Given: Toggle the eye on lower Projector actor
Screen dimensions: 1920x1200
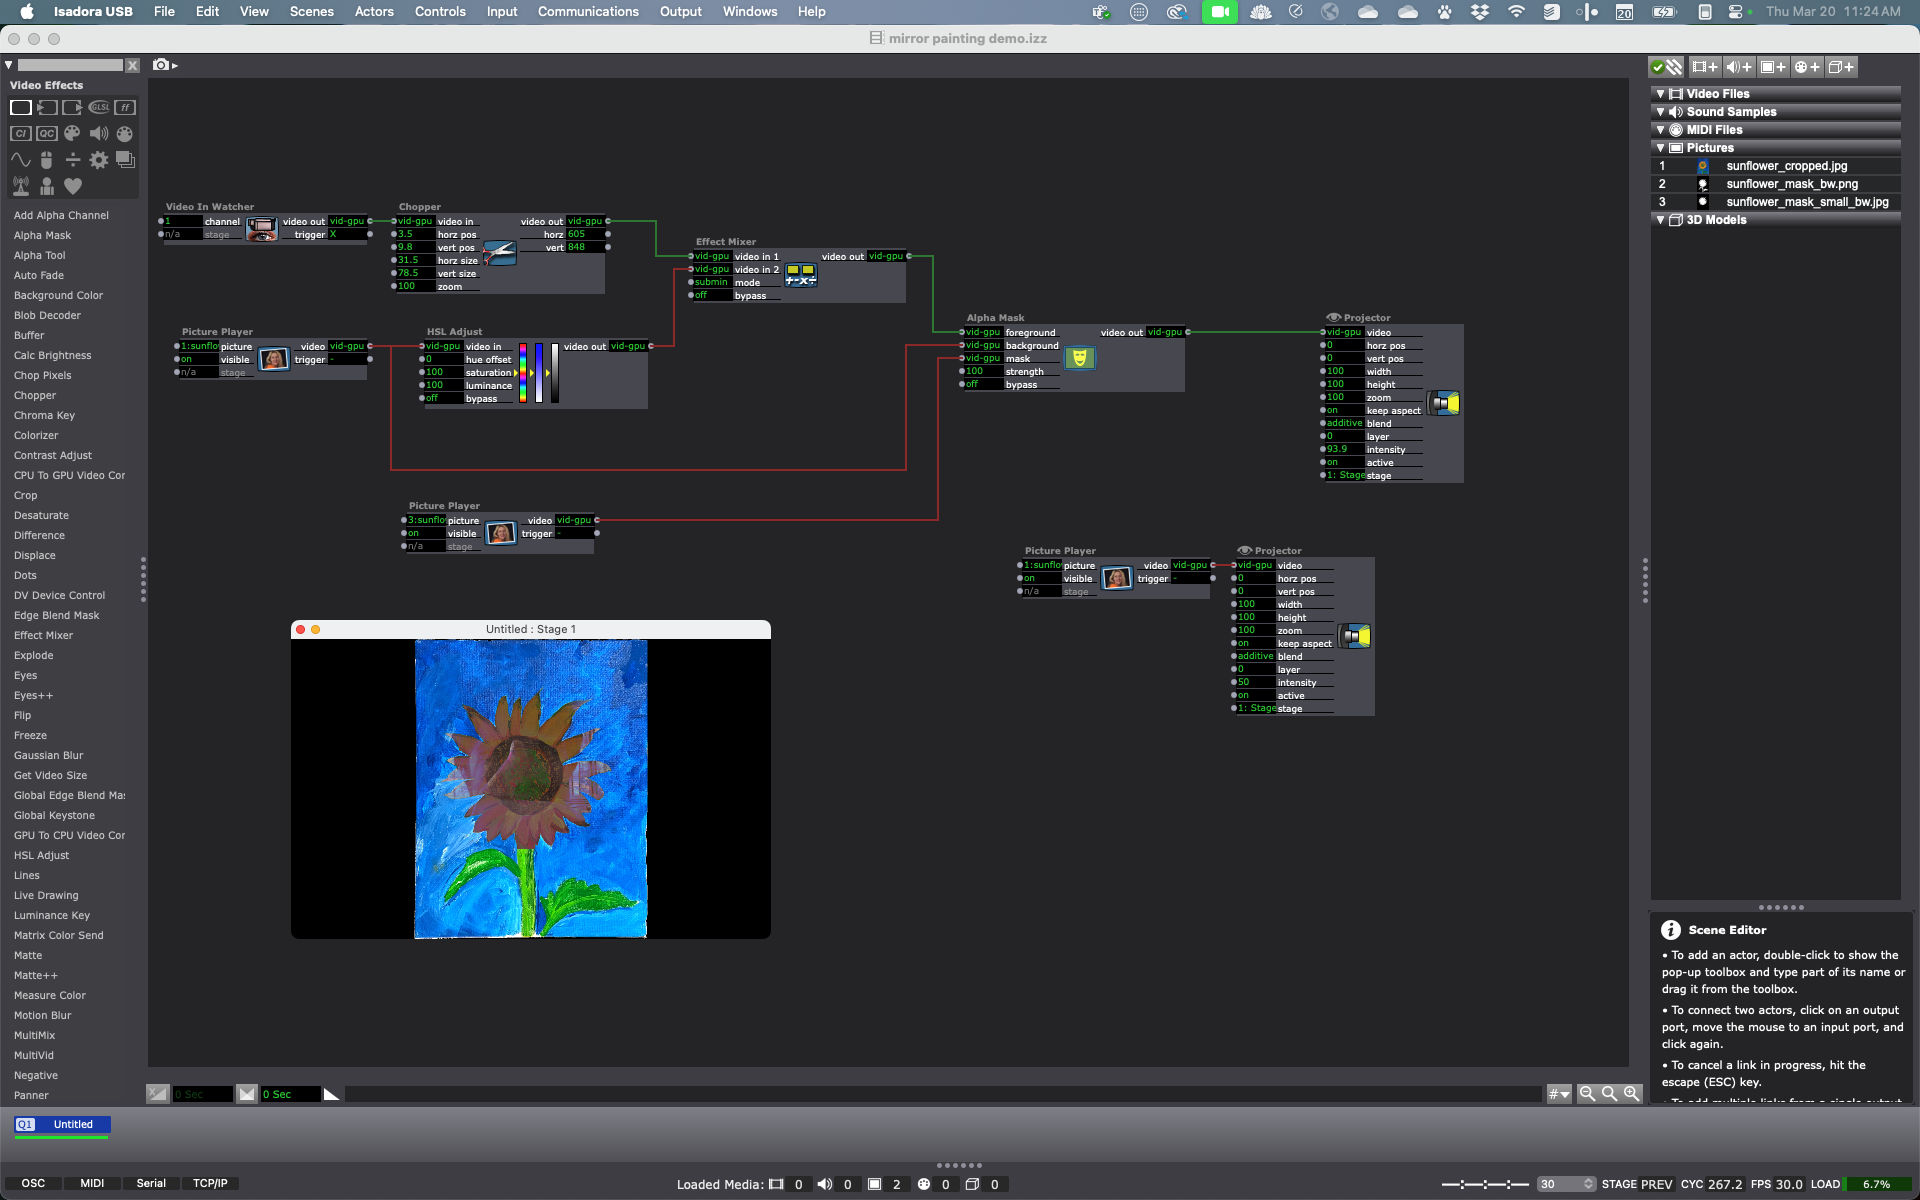Looking at the screenshot, I should (1244, 550).
